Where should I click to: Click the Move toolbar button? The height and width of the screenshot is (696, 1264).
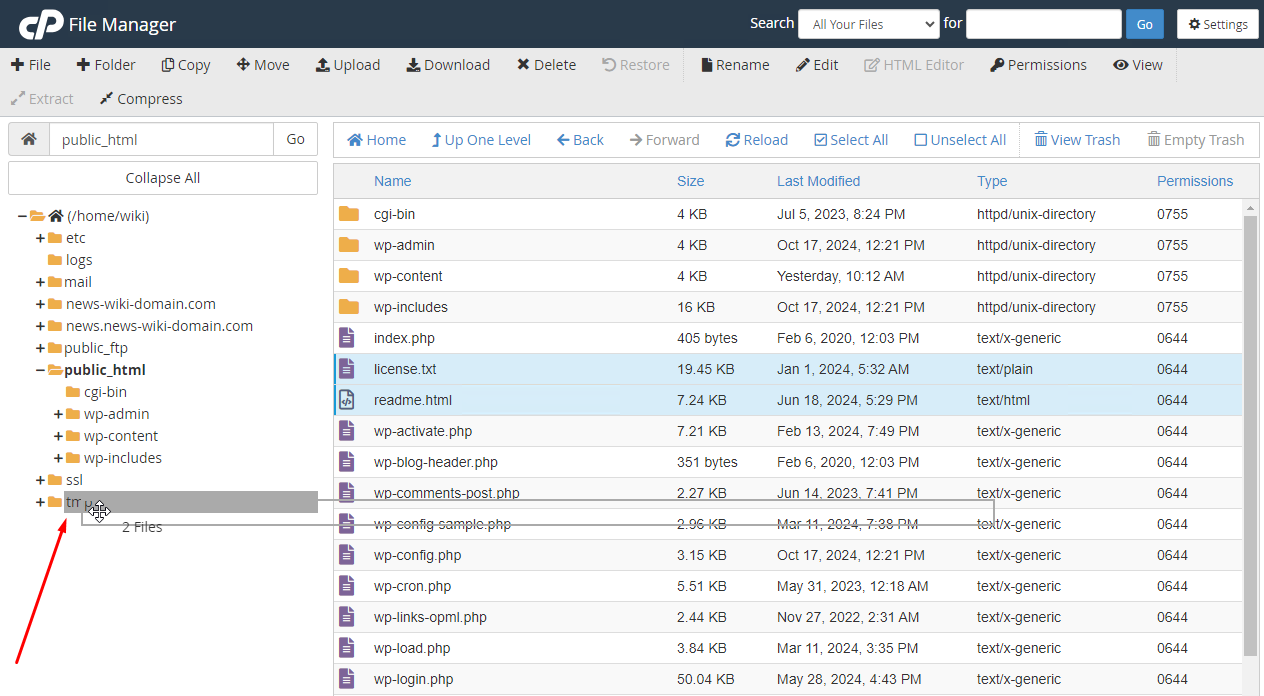263,65
